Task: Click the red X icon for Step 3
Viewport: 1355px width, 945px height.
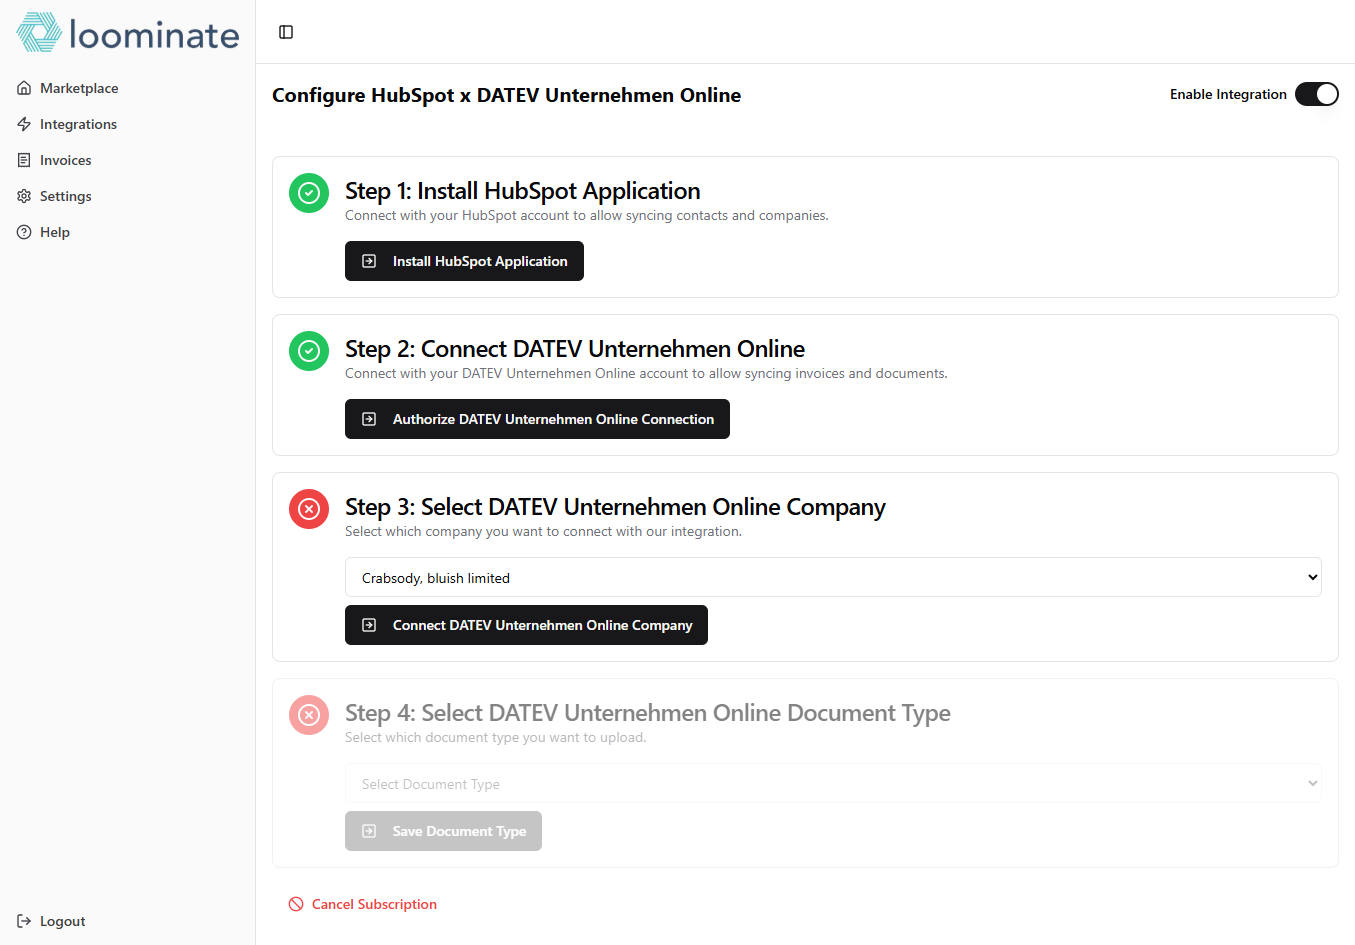Action: coord(309,509)
